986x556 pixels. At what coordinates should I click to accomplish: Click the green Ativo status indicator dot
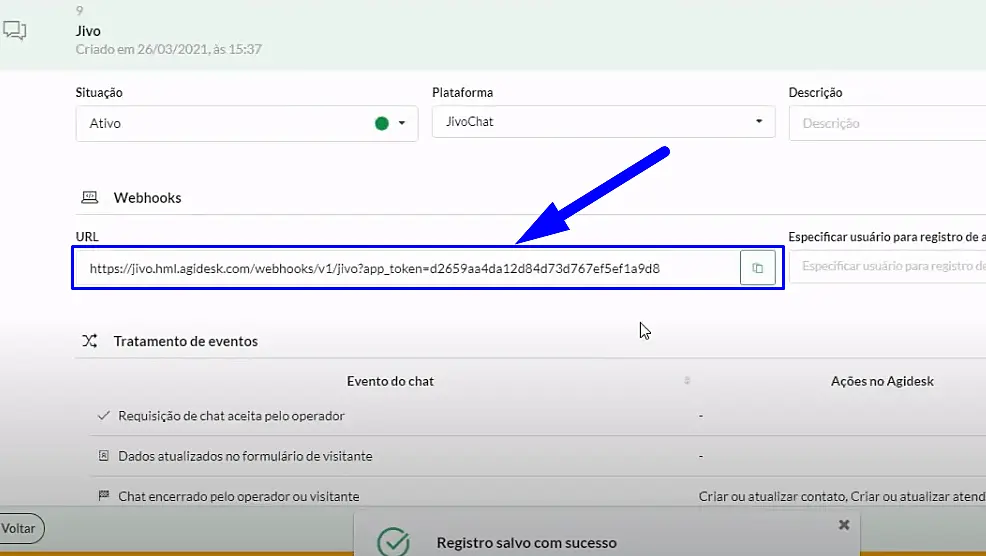click(382, 123)
